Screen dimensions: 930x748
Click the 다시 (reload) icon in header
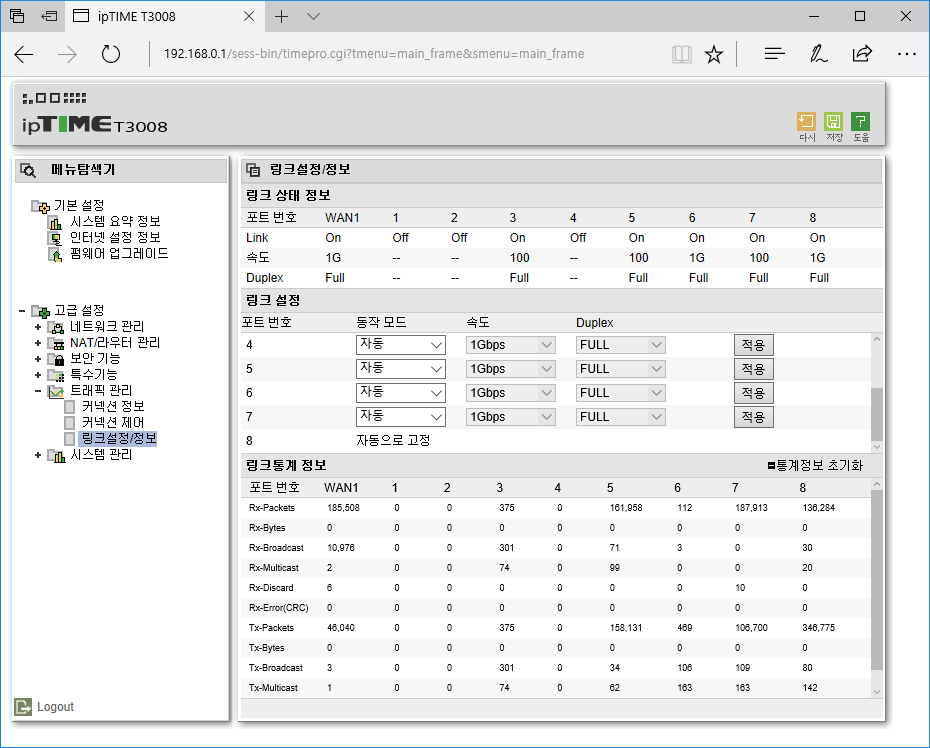[x=806, y=122]
